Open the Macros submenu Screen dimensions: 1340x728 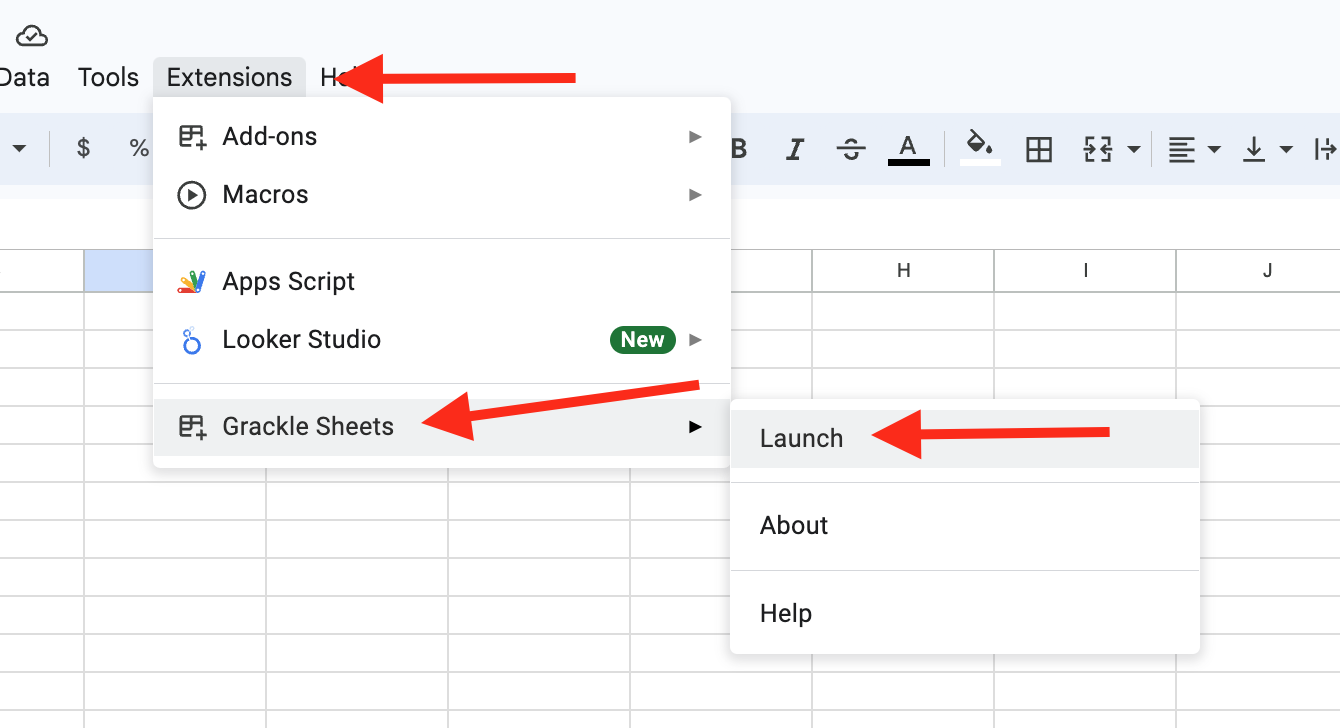click(442, 194)
